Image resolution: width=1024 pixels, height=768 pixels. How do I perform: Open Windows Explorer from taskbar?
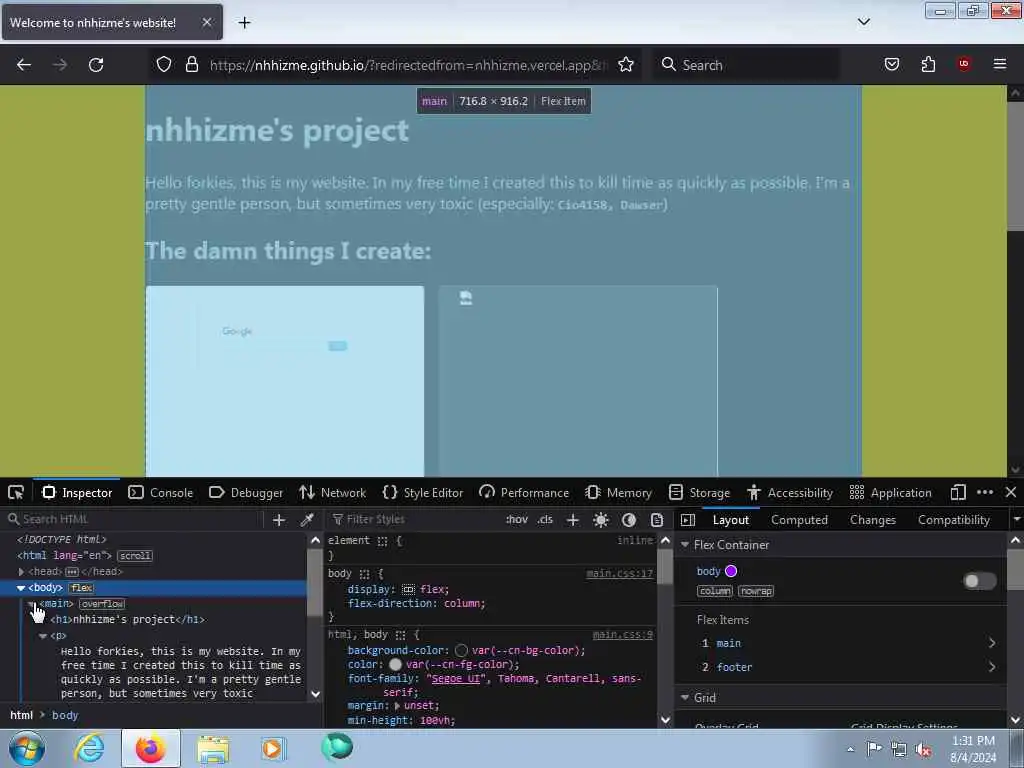(213, 749)
